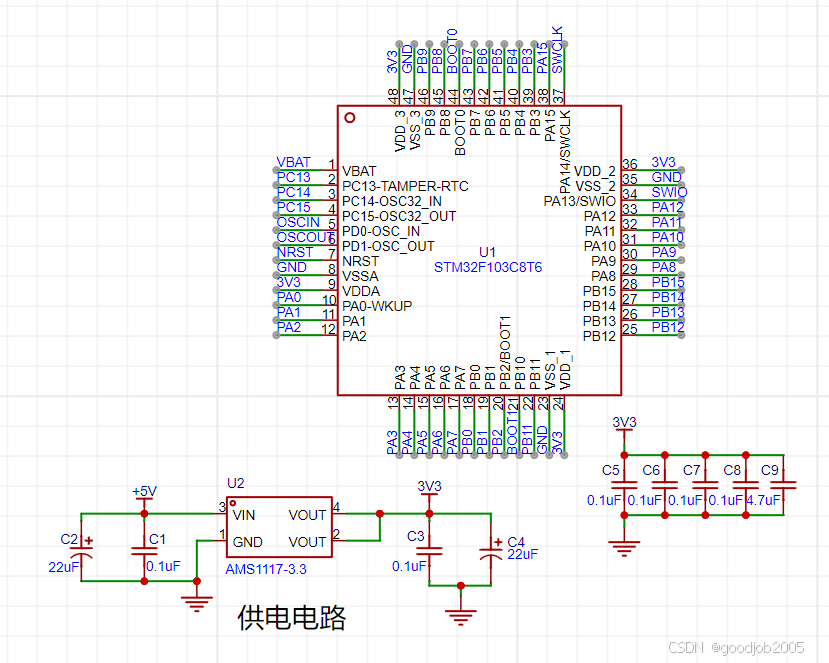The width and height of the screenshot is (829, 663).
Task: Select the VSSA pin name
Action: (x=360, y=277)
